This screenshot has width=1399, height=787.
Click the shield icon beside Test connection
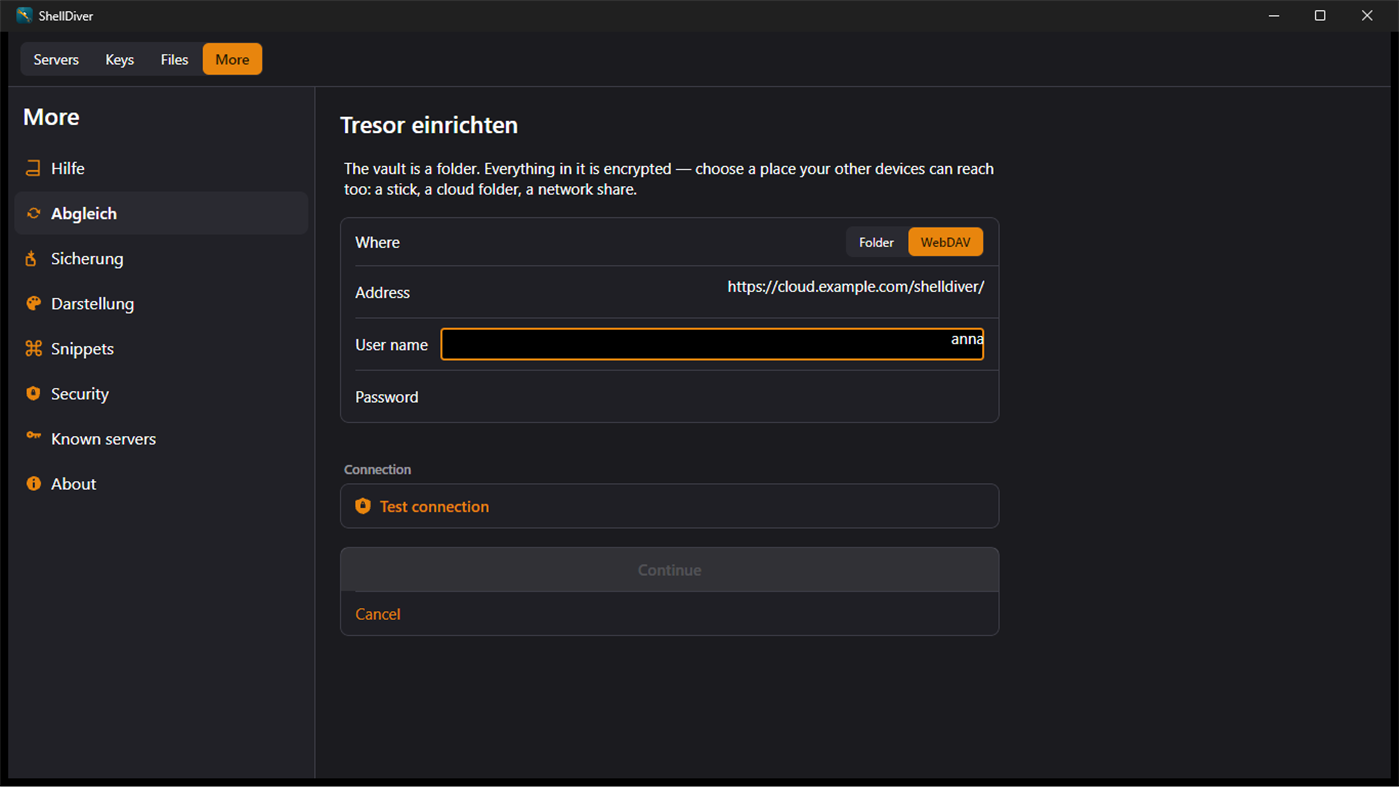[x=363, y=506]
